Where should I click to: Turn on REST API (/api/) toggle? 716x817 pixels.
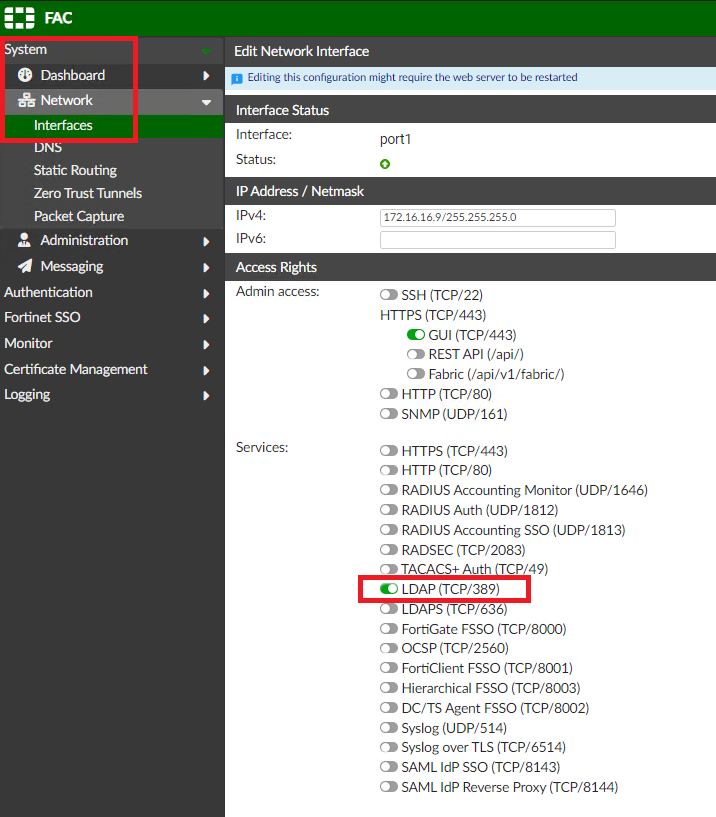point(416,354)
